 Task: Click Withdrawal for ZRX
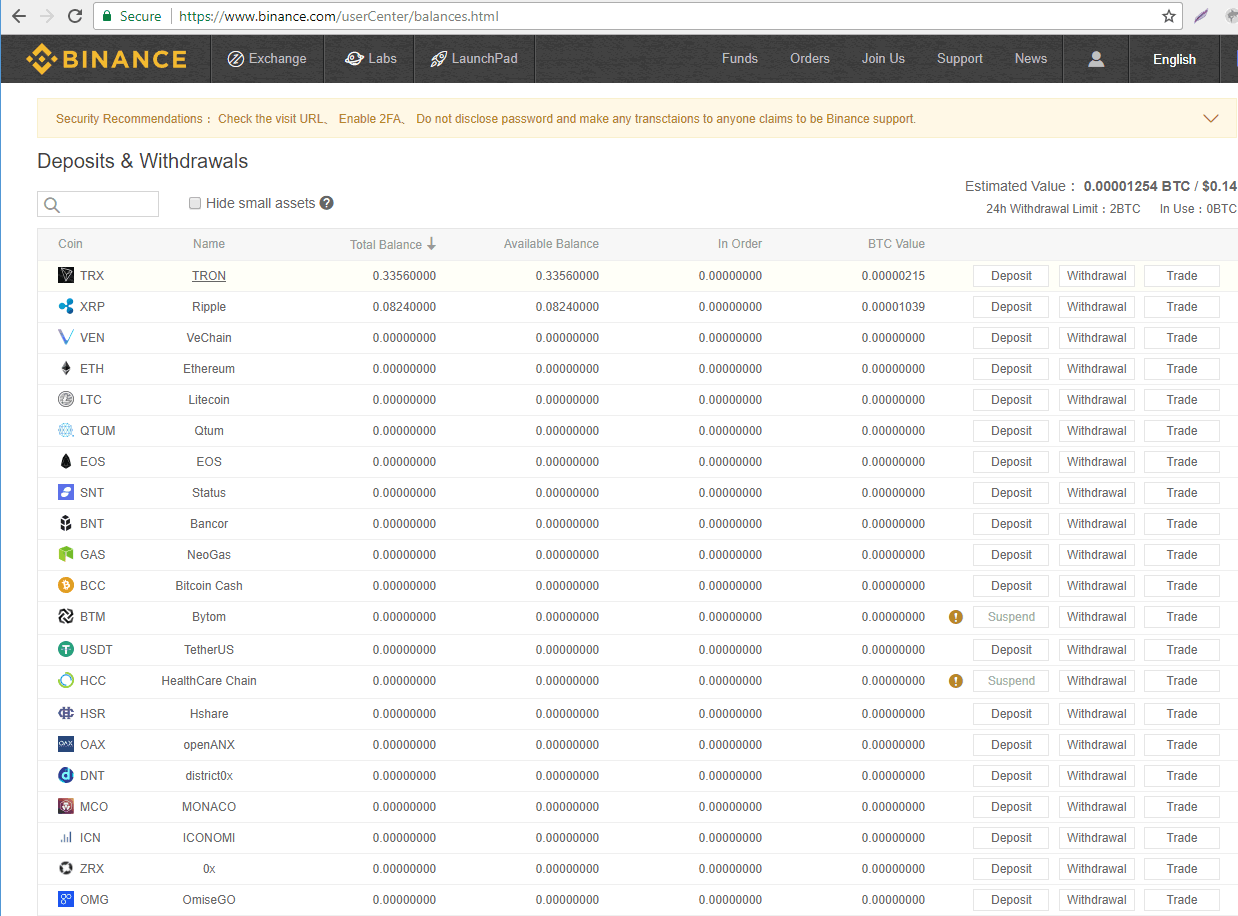[1097, 869]
